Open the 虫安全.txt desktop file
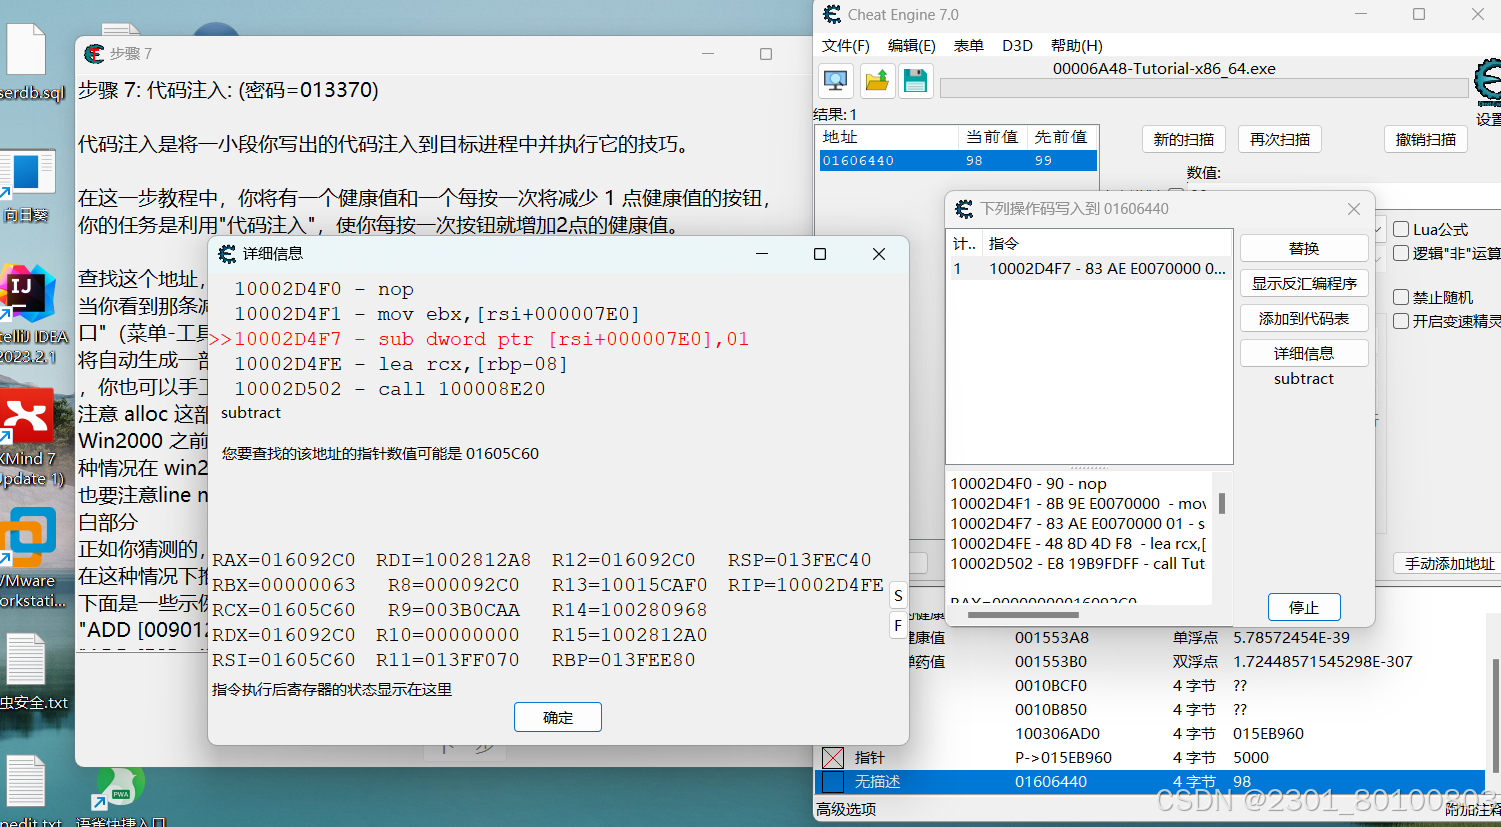Viewport: 1501px width, 827px height. 30,672
